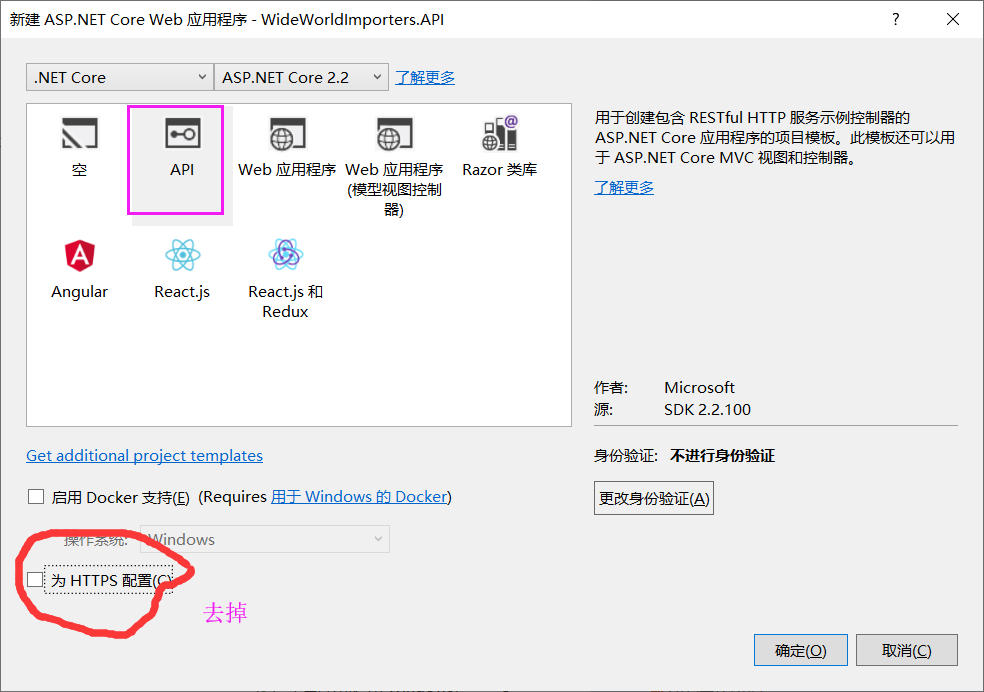Image resolution: width=984 pixels, height=692 pixels.
Task: Choose the Razor 类库 template
Action: tap(500, 147)
